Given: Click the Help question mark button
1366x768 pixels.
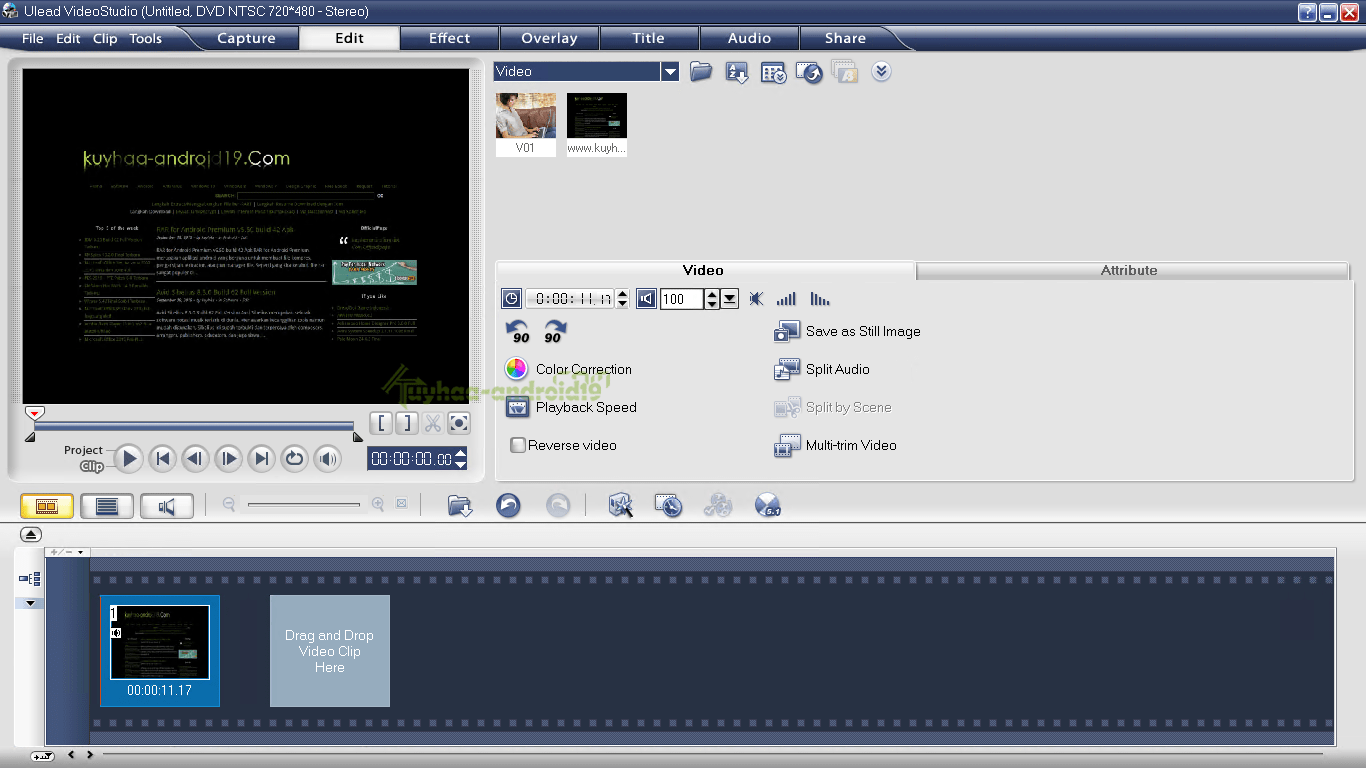Looking at the screenshot, I should tap(1307, 12).
